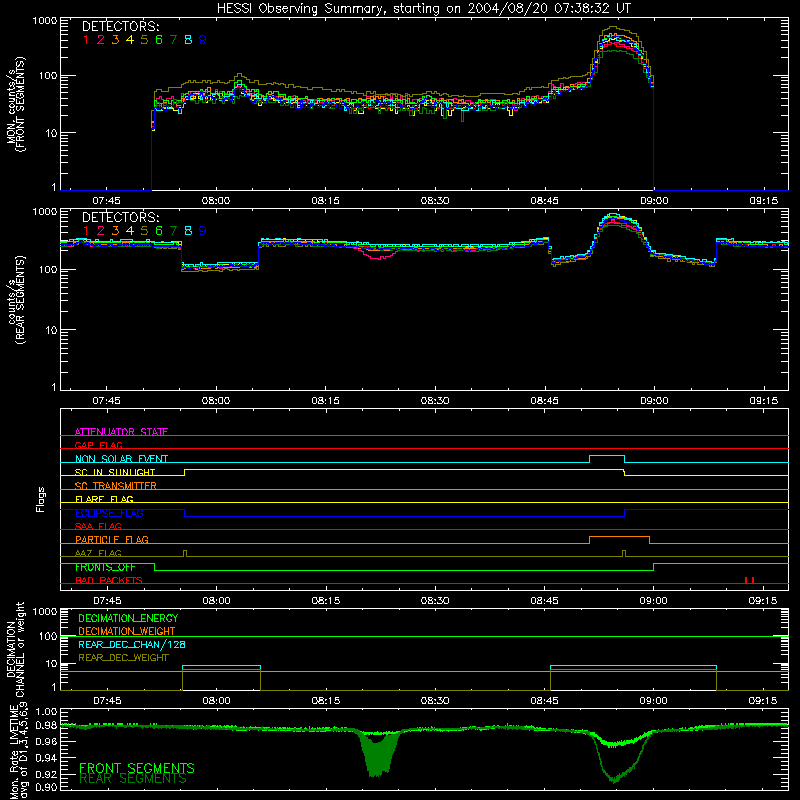Select the DETECTORS: label in the rear segments panel
This screenshot has width=800, height=800.
120,218
